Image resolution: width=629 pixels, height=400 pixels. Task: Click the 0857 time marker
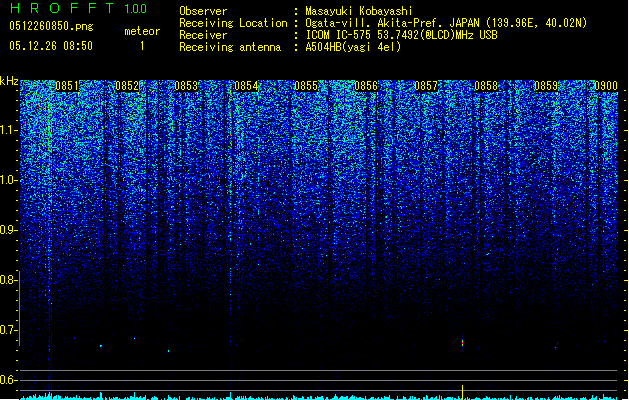click(x=426, y=86)
